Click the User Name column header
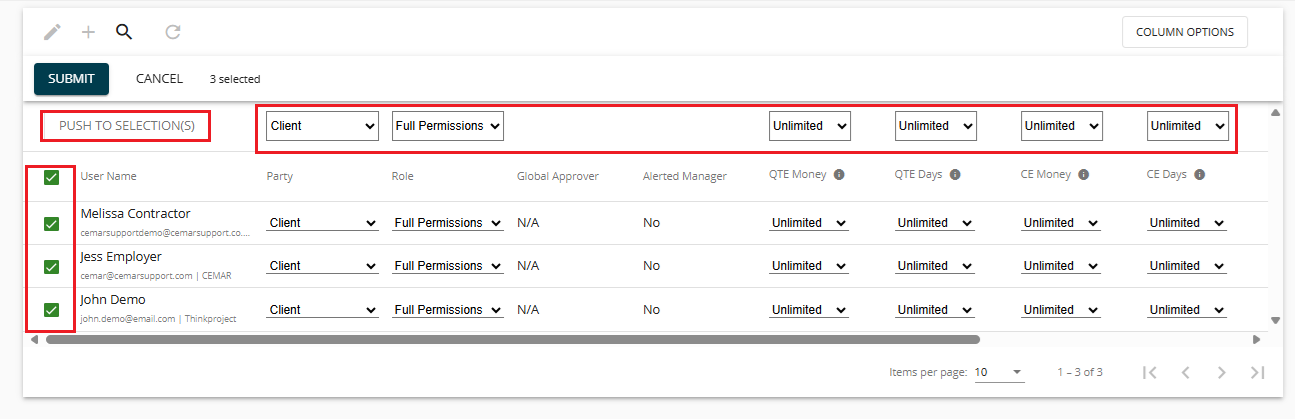The height and width of the screenshot is (419, 1295). (108, 176)
